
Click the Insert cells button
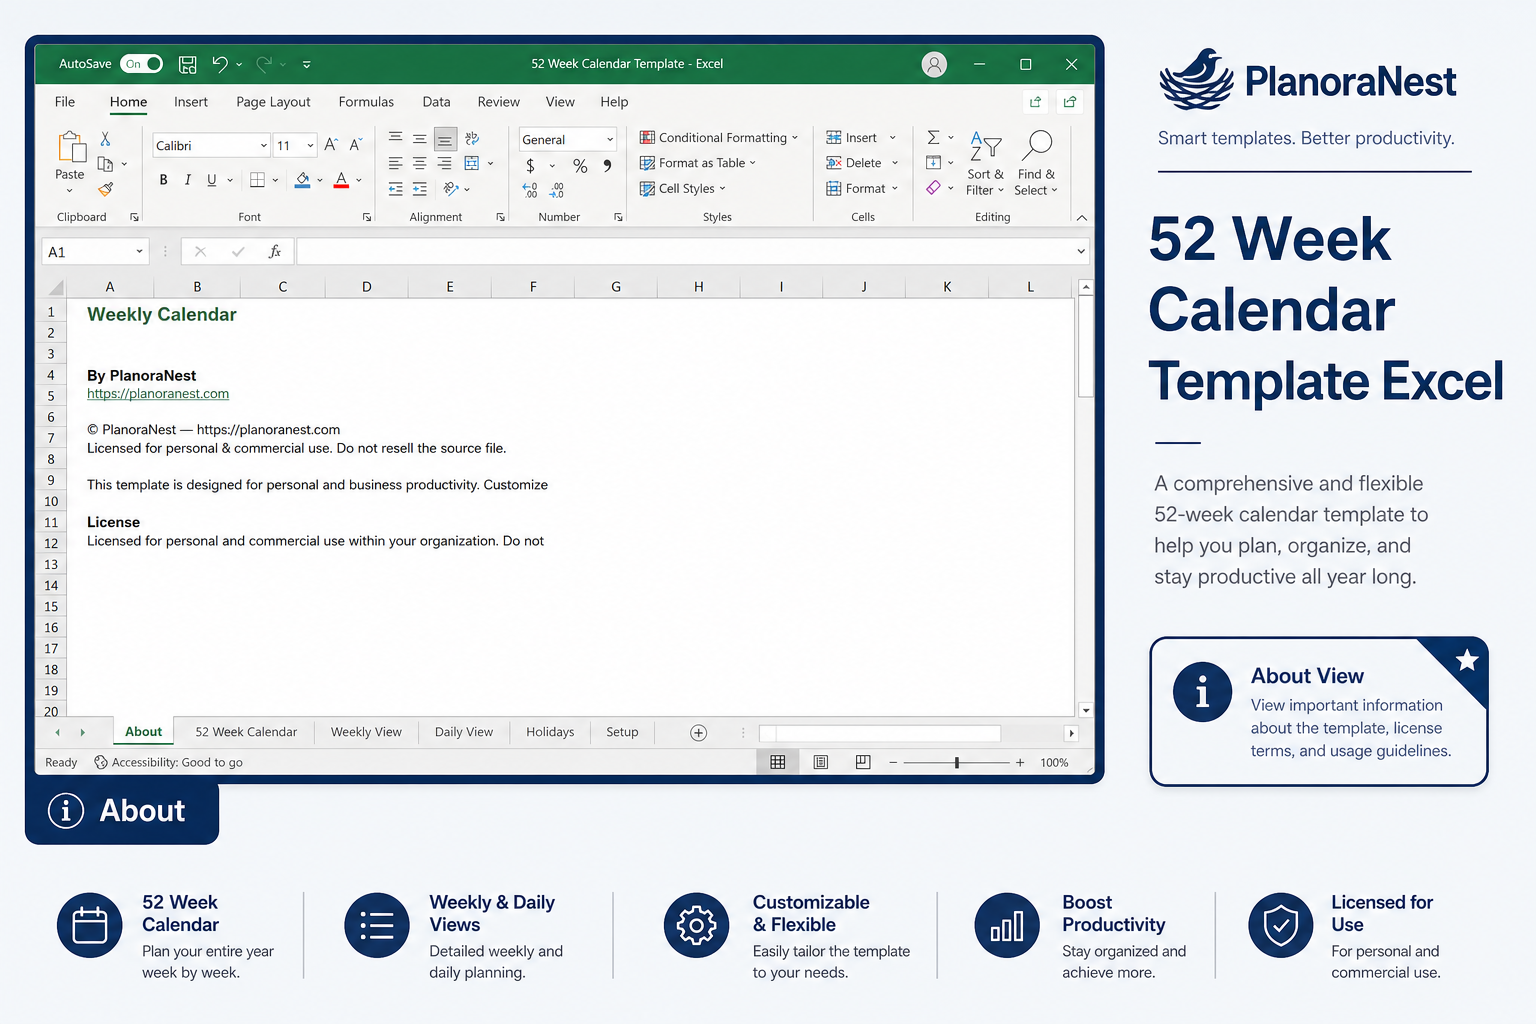click(x=861, y=138)
